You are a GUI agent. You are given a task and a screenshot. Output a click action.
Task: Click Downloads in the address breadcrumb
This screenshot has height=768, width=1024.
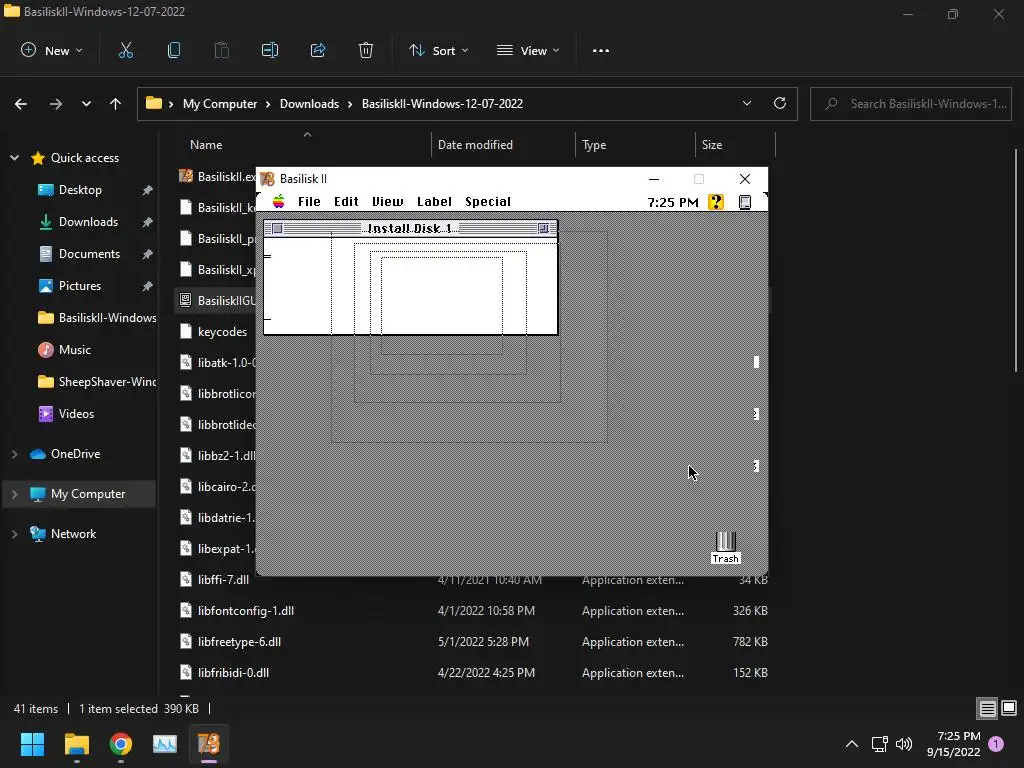point(310,104)
